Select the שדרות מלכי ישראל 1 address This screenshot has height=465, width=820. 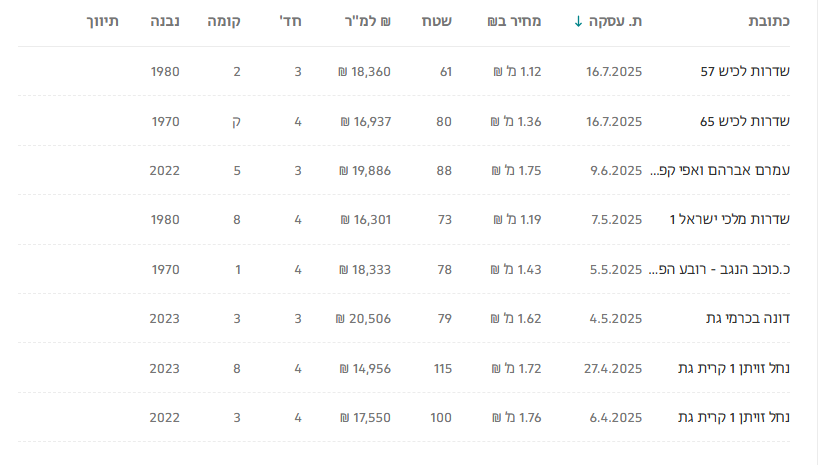[730, 220]
